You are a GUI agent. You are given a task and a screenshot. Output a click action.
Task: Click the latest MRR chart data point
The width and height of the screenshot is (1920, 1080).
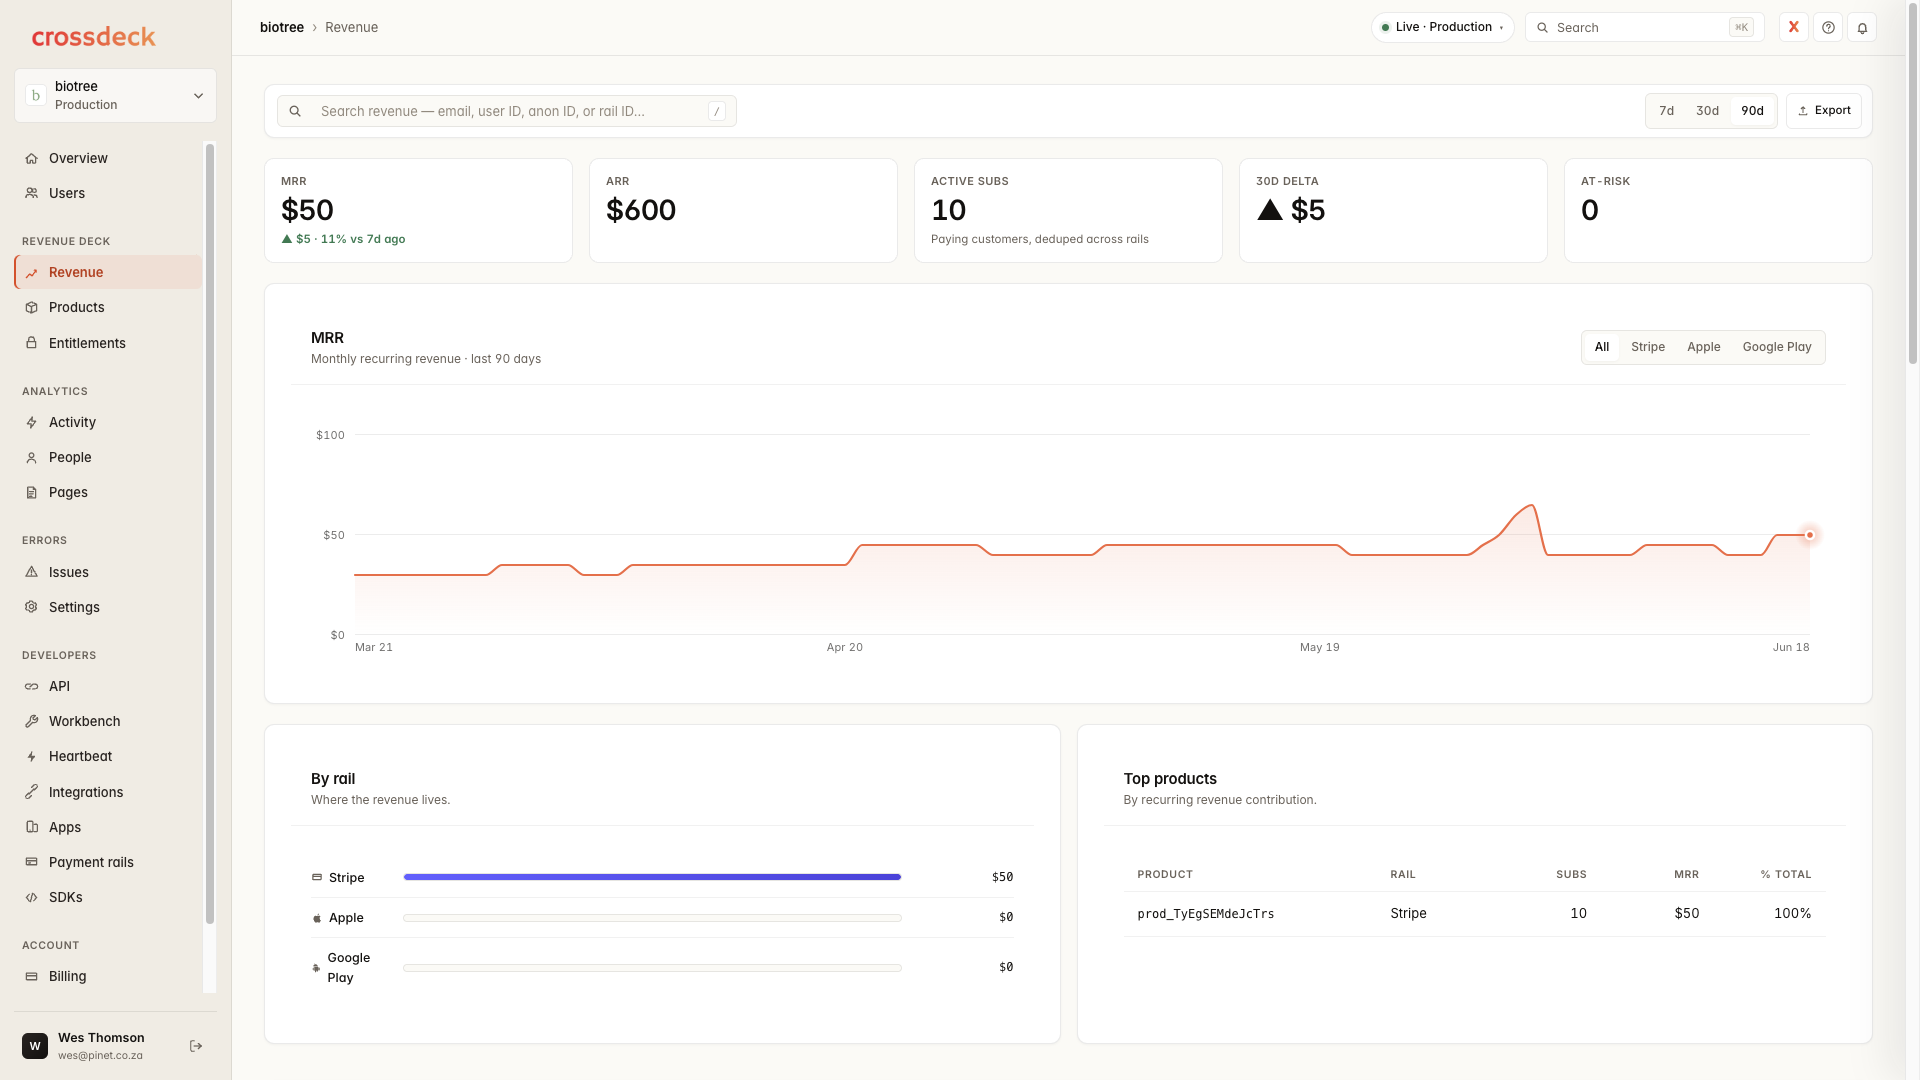[1809, 535]
